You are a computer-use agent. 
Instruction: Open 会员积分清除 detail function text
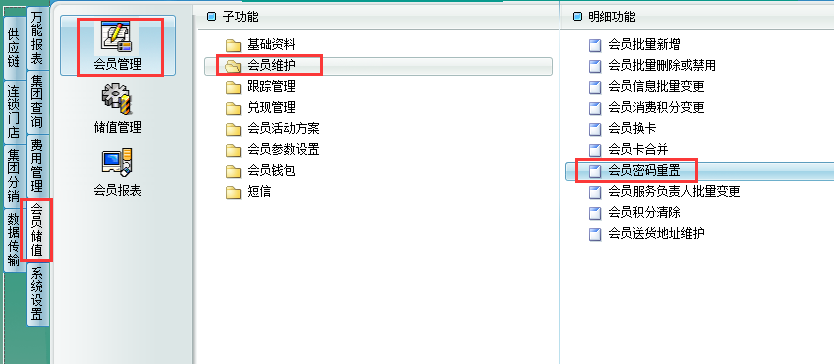(644, 213)
